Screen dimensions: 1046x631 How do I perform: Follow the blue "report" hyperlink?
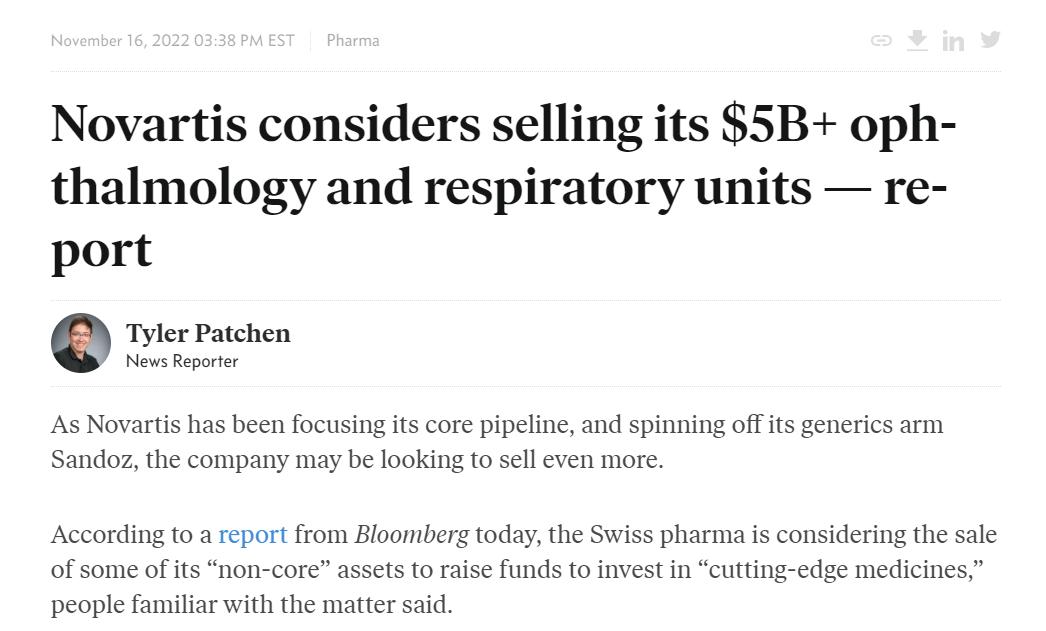coord(252,535)
